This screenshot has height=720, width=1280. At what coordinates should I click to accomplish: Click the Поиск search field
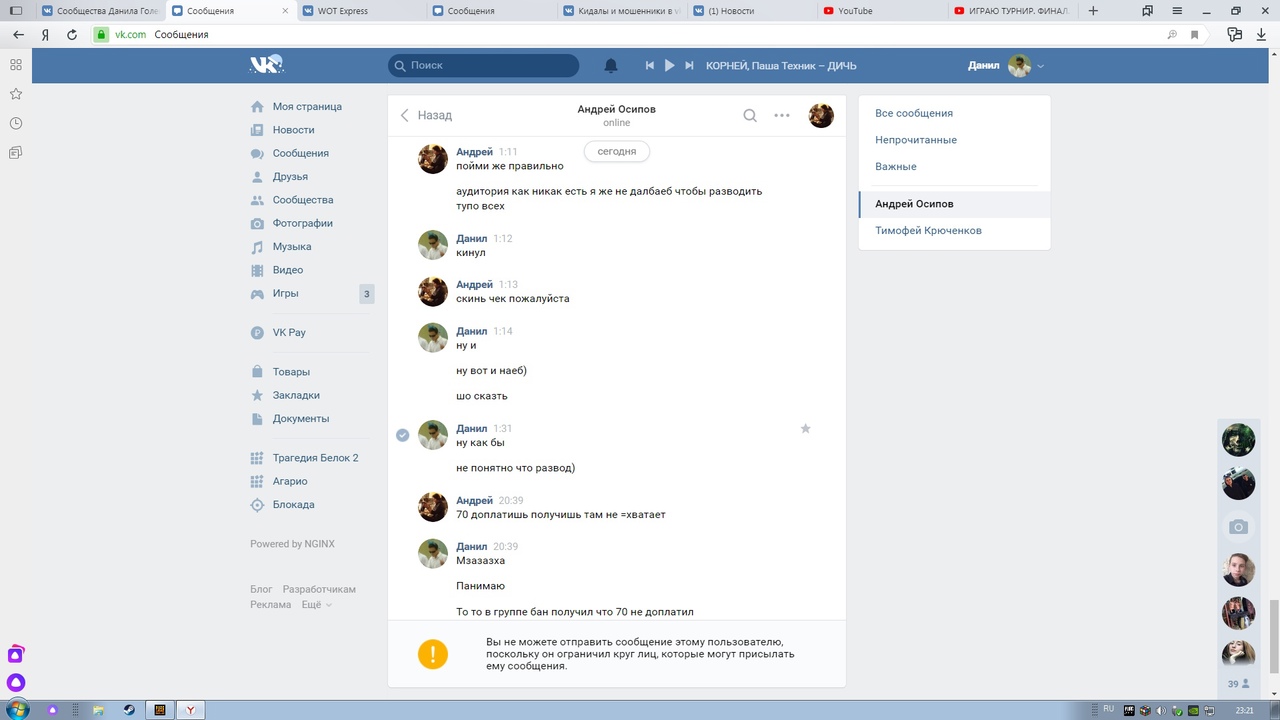click(484, 66)
